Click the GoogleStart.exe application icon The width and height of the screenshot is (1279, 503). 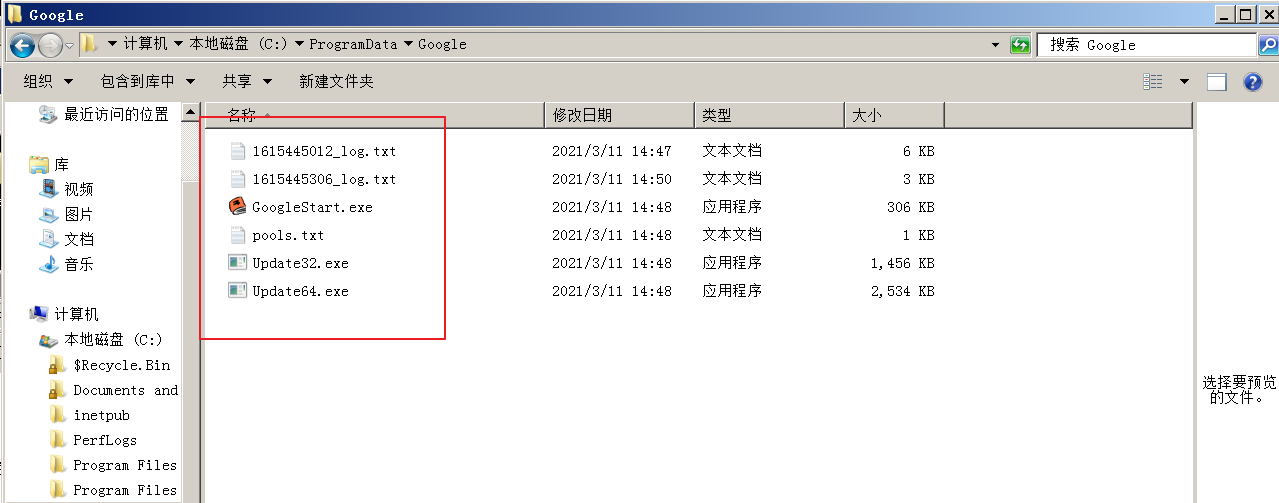pyautogui.click(x=237, y=207)
